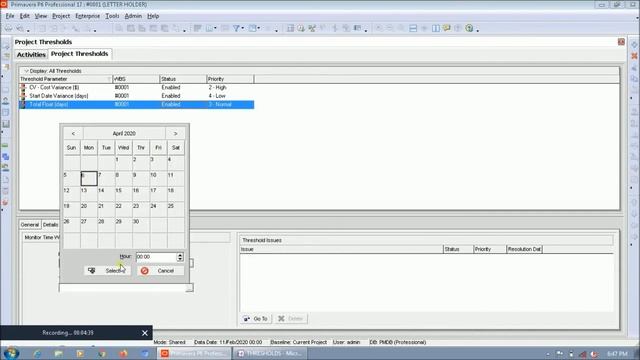Pick April 13 in the calendar

pos(89,194)
